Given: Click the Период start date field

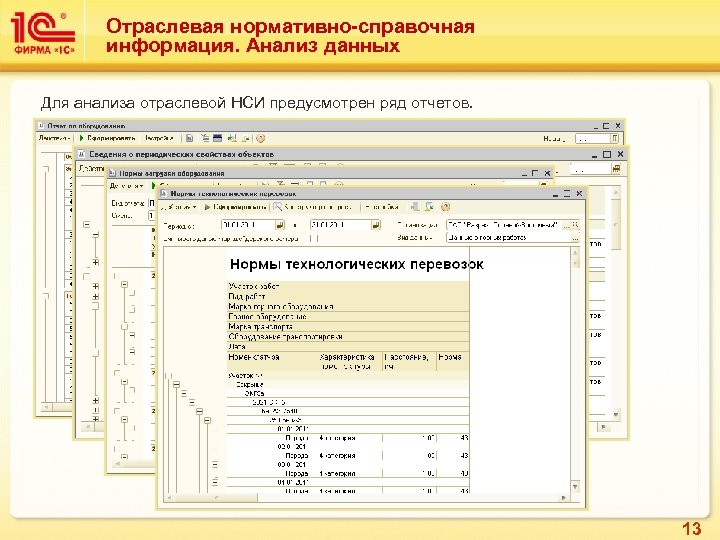Looking at the screenshot, I should pyautogui.click(x=248, y=225).
